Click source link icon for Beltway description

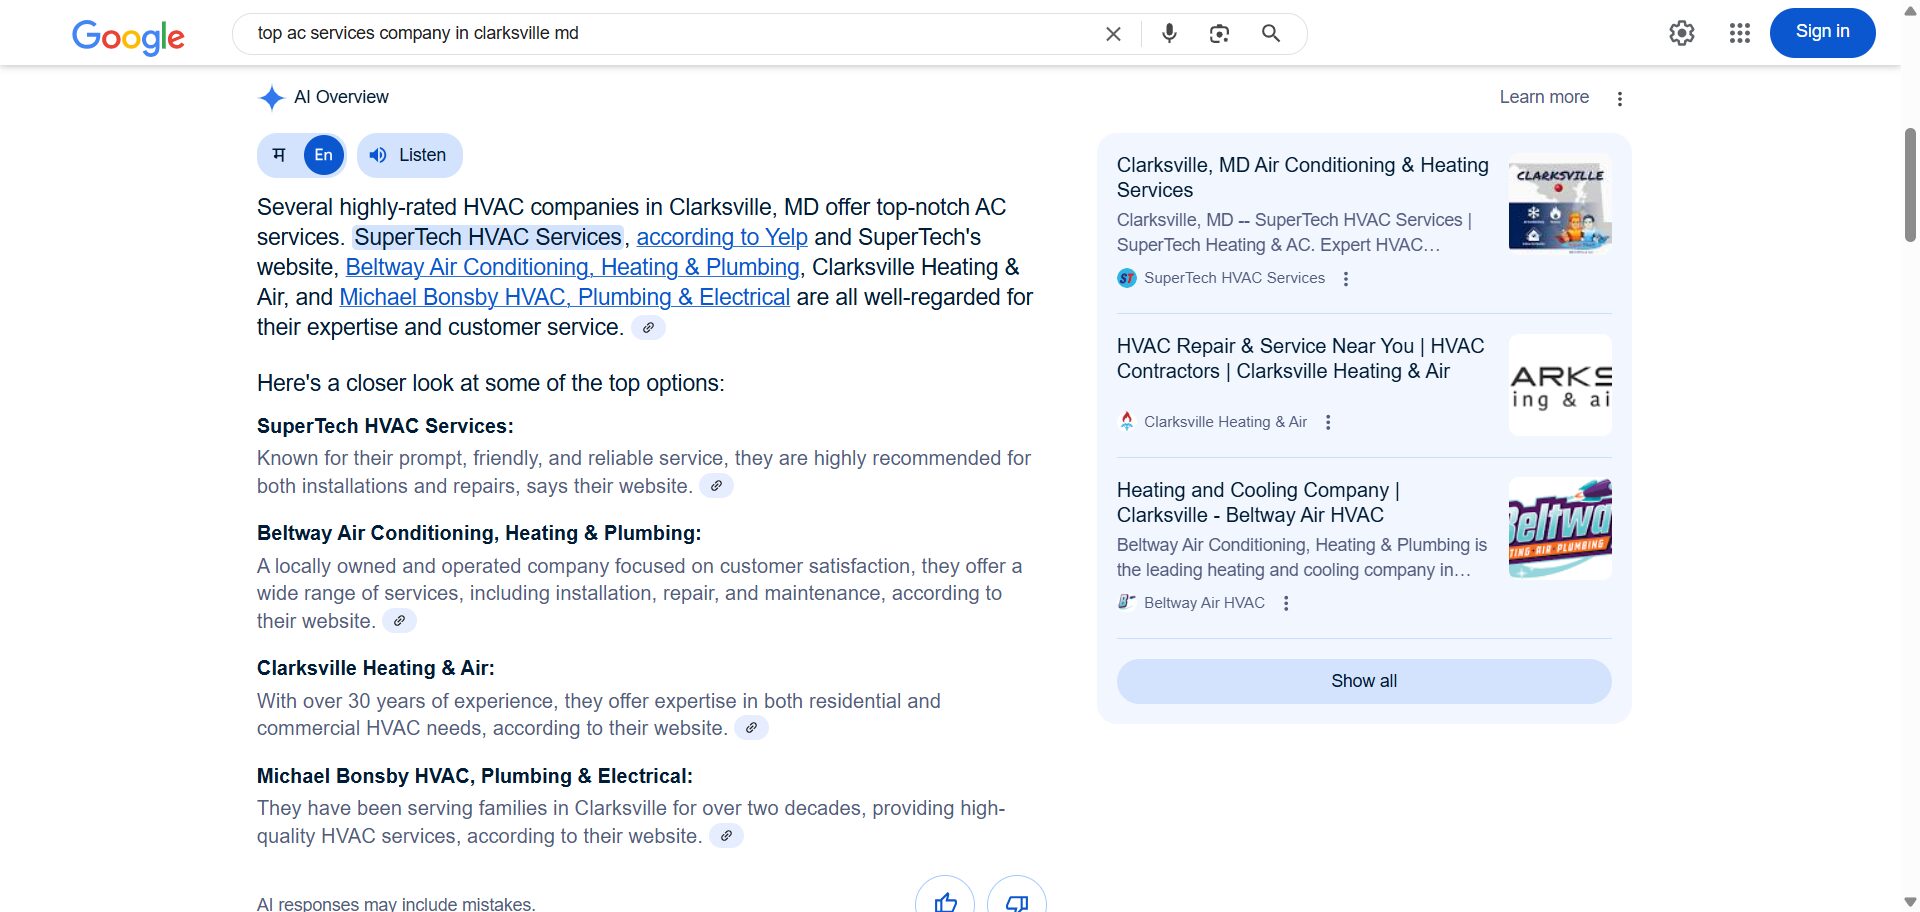coord(399,621)
